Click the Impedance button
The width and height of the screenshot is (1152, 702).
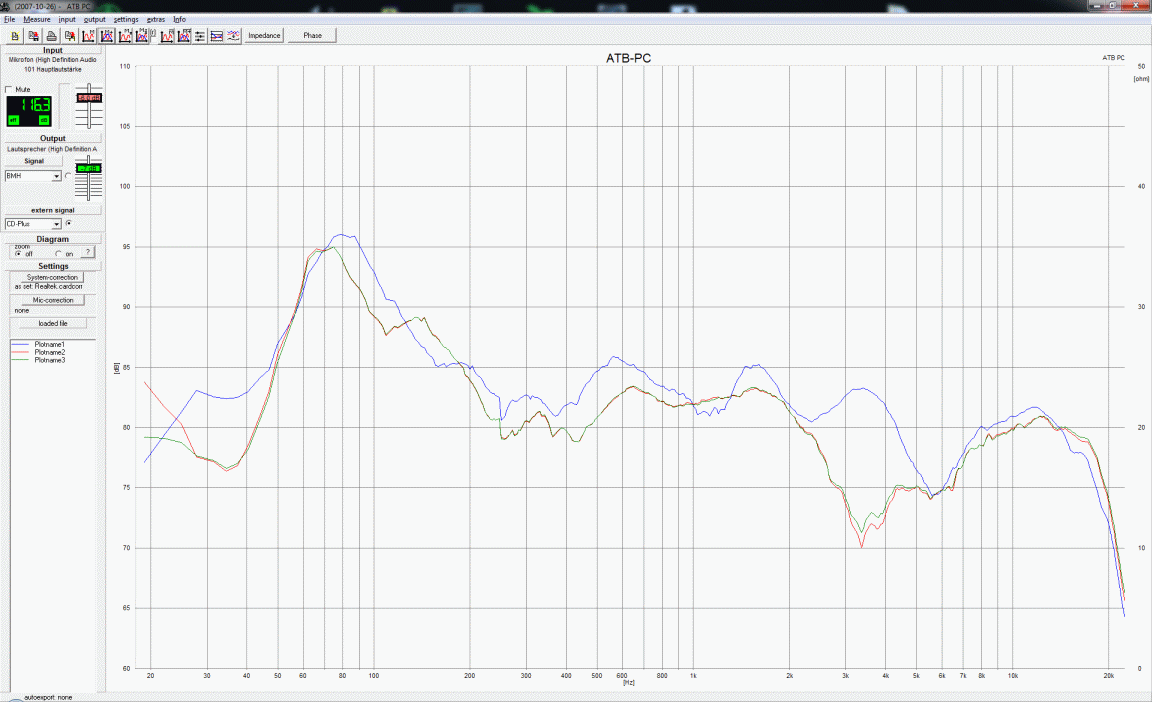pos(264,36)
